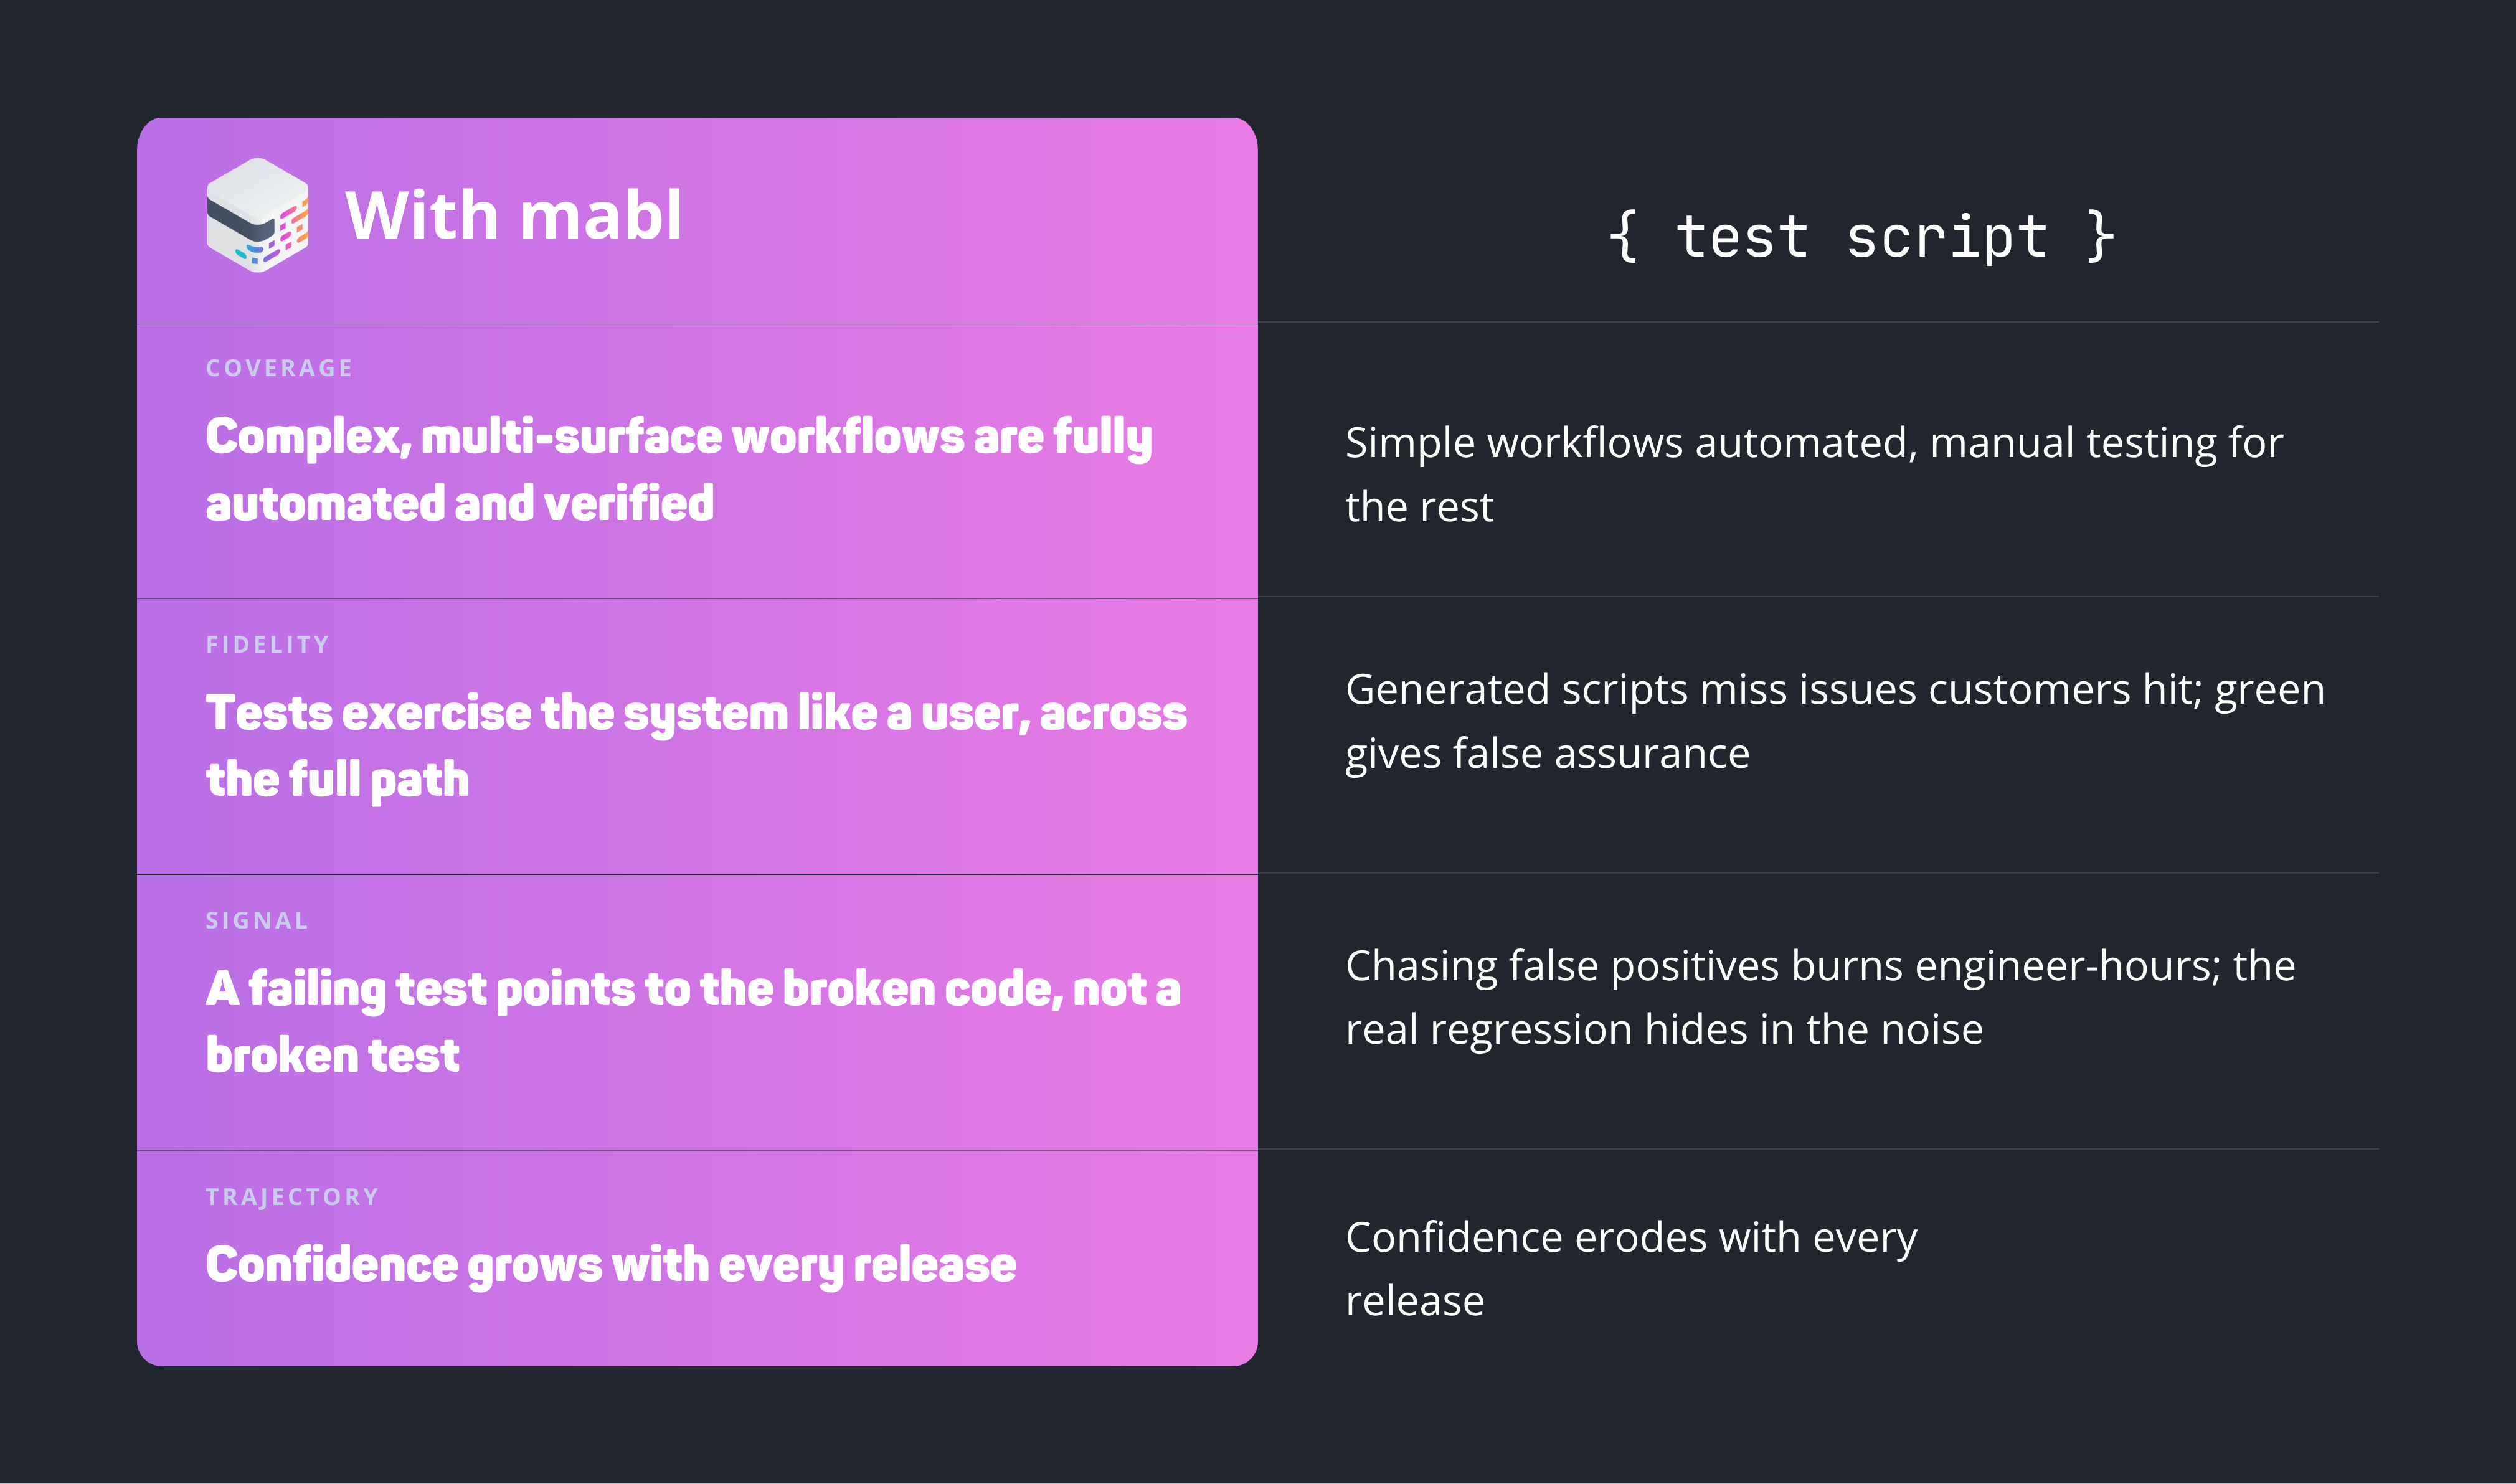Select the FIDELITY label
This screenshot has height=1484, width=2516.
[x=267, y=645]
